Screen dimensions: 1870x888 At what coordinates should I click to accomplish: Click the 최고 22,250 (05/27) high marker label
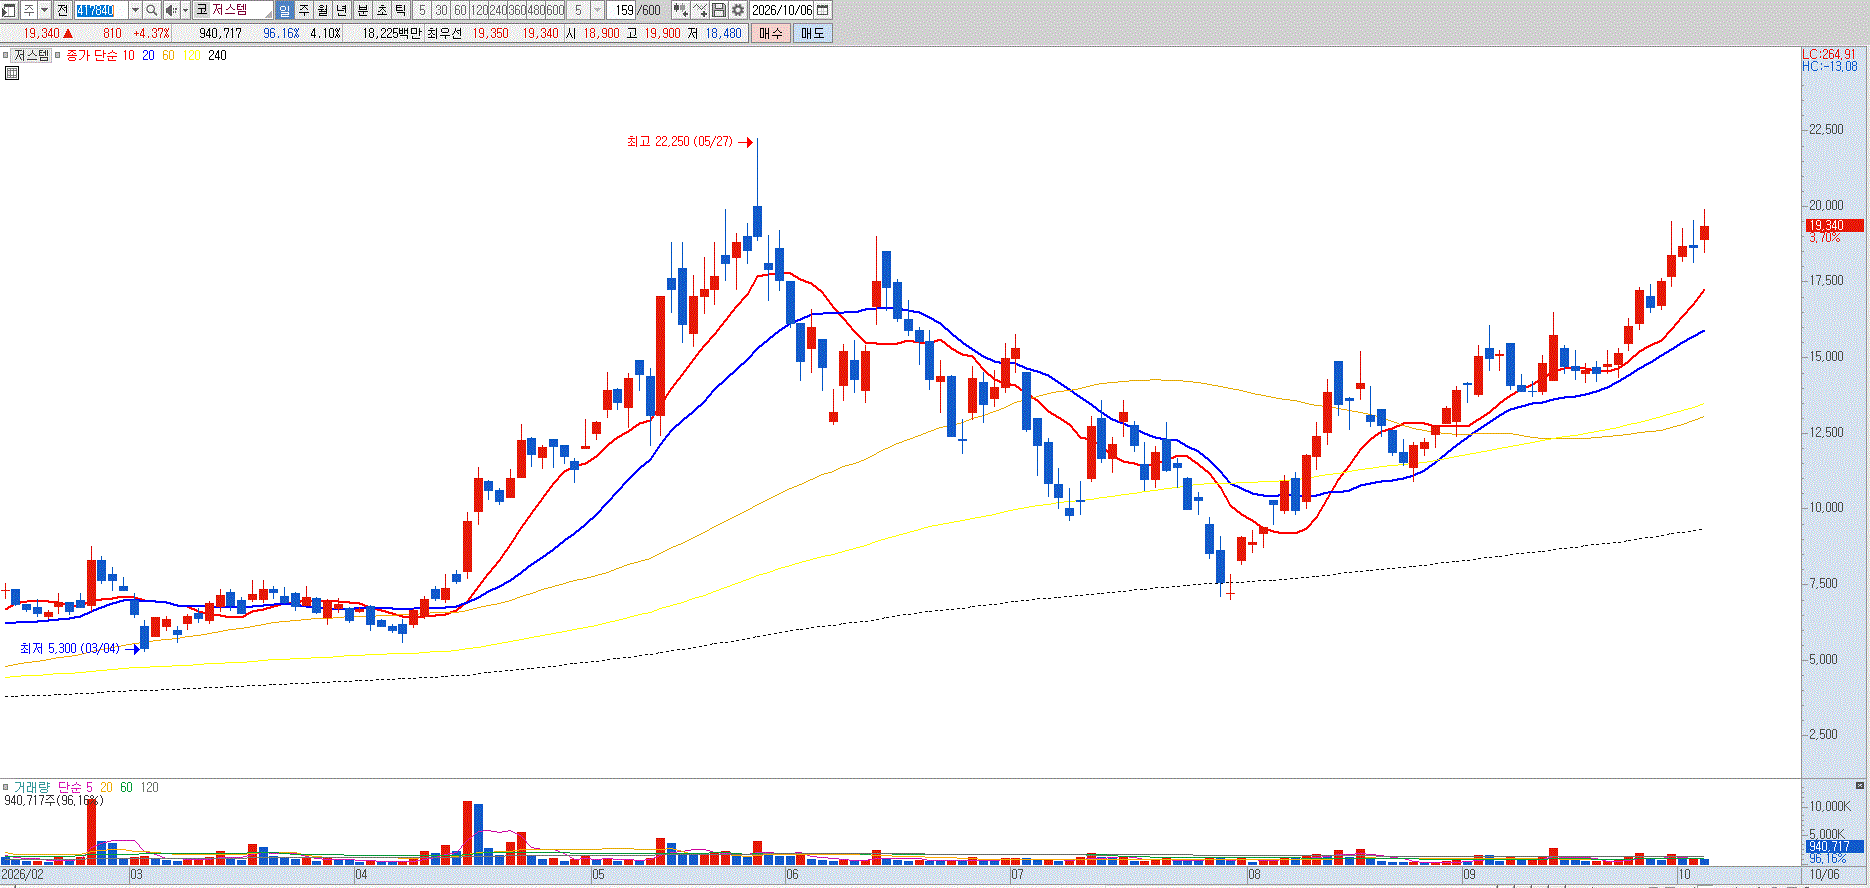point(679,142)
